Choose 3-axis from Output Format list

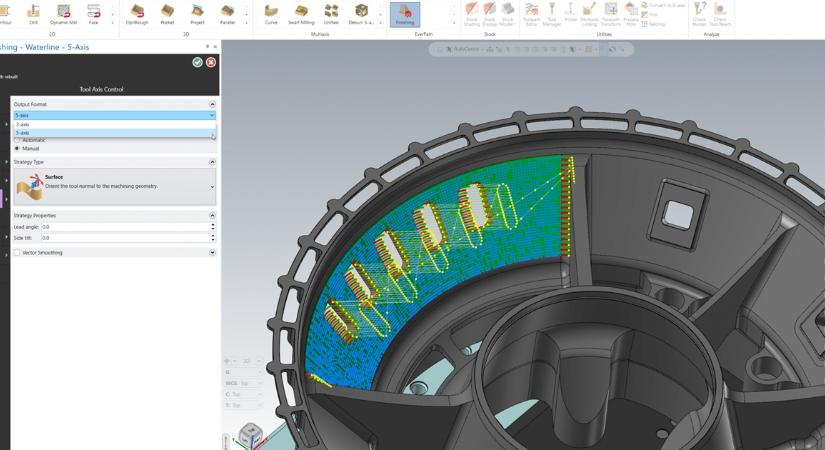click(115, 125)
